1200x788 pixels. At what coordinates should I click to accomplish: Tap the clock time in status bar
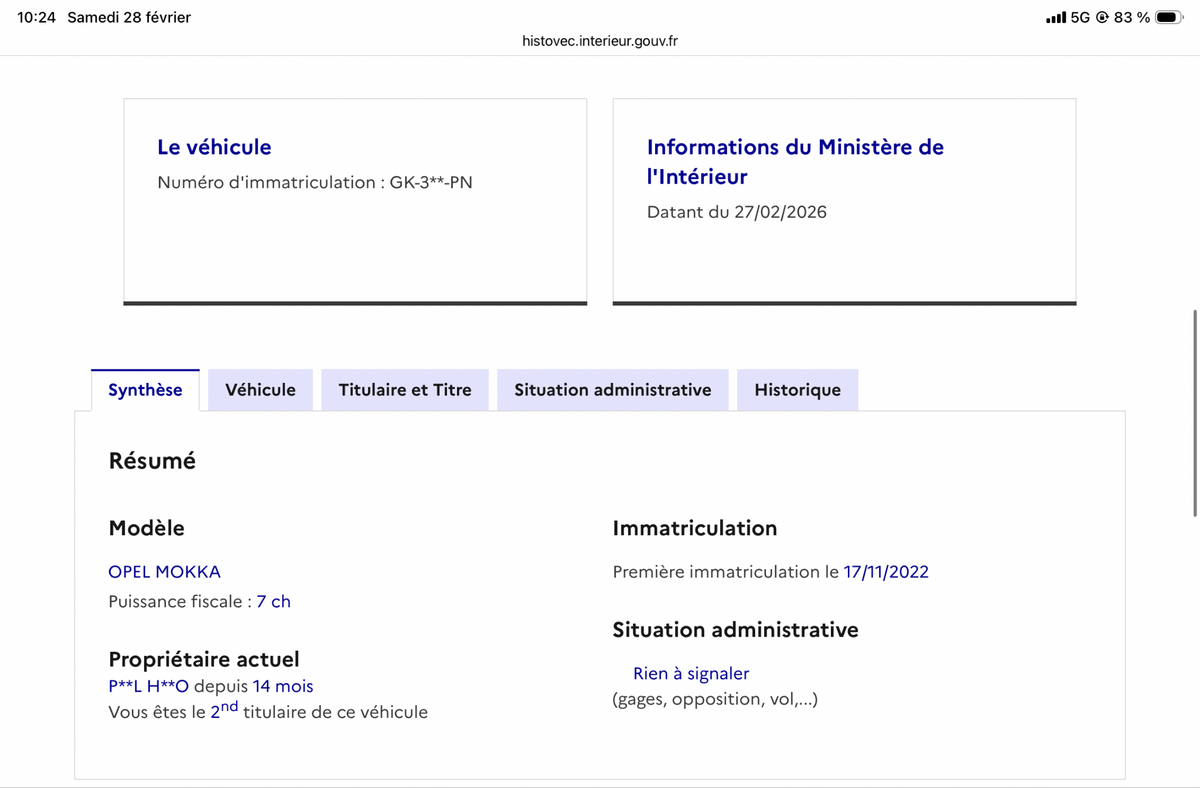[x=36, y=18]
